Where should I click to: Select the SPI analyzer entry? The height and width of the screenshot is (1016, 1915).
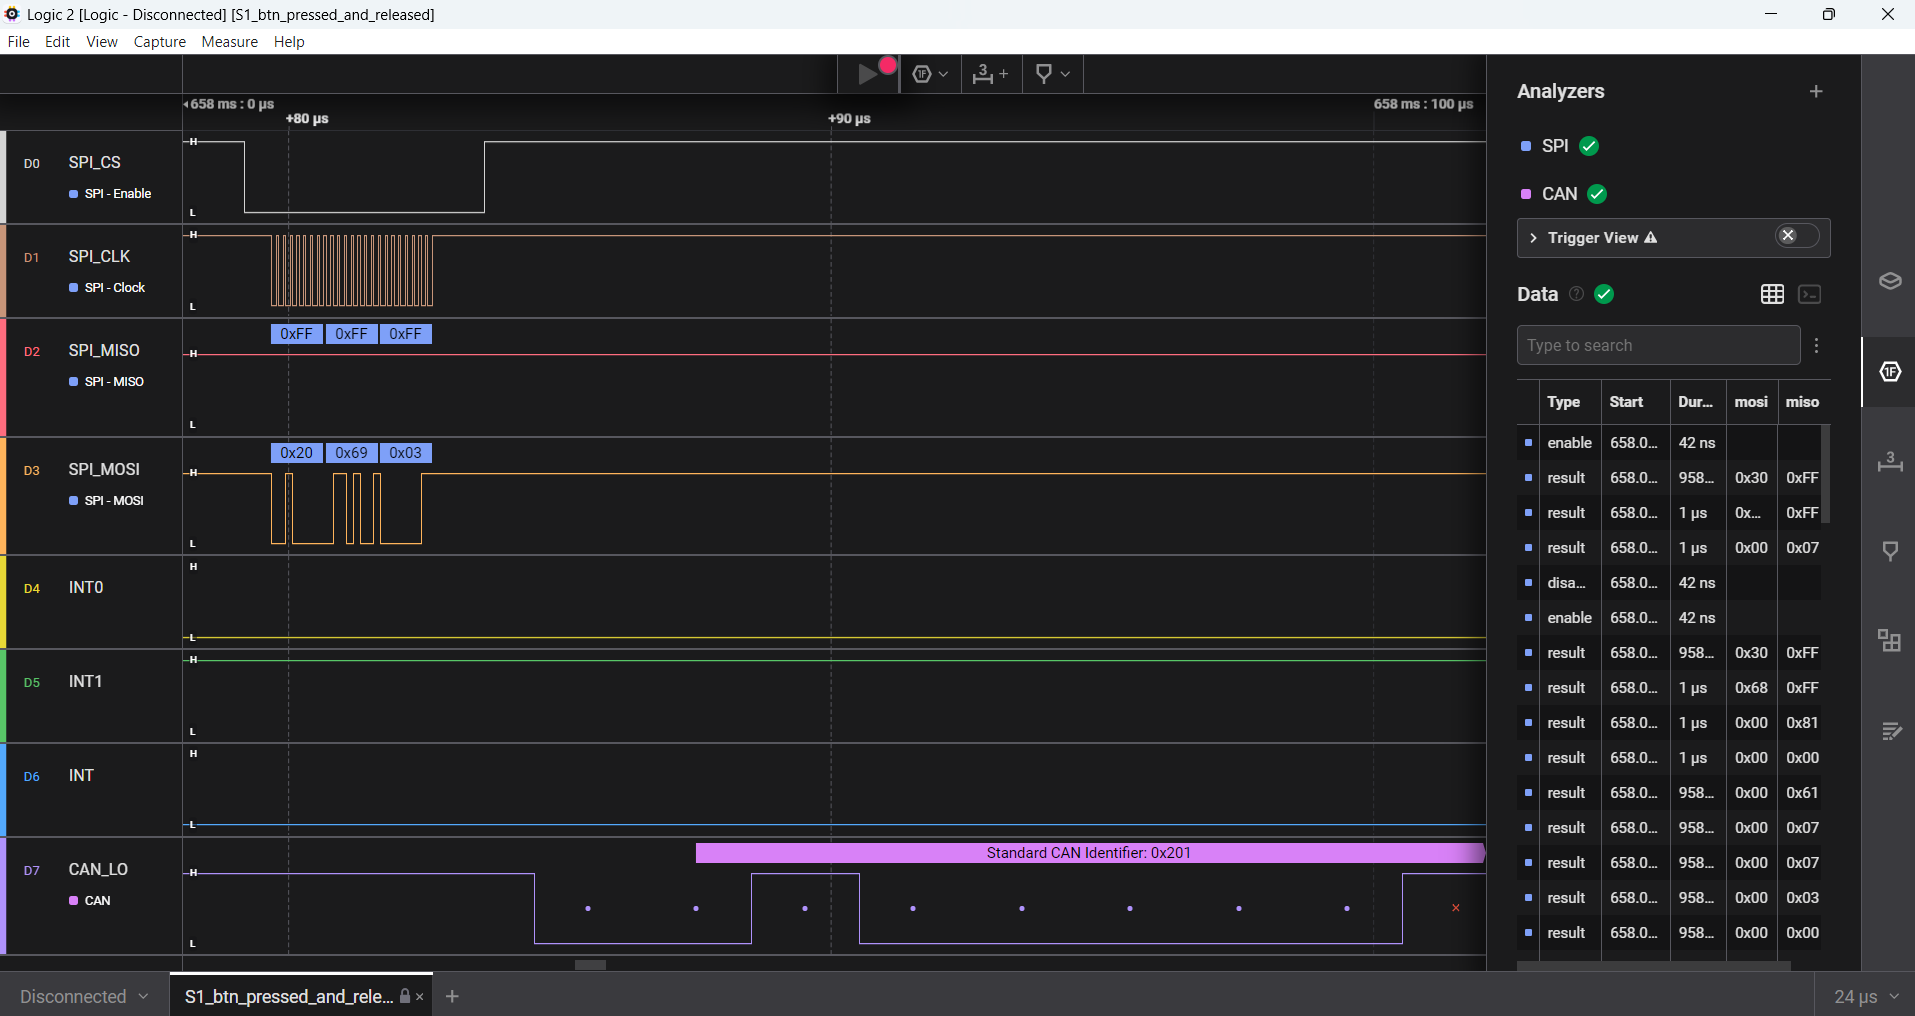click(x=1554, y=146)
